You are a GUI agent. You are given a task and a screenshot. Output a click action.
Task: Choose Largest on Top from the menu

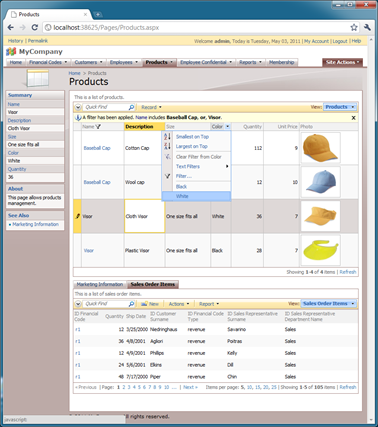click(192, 146)
